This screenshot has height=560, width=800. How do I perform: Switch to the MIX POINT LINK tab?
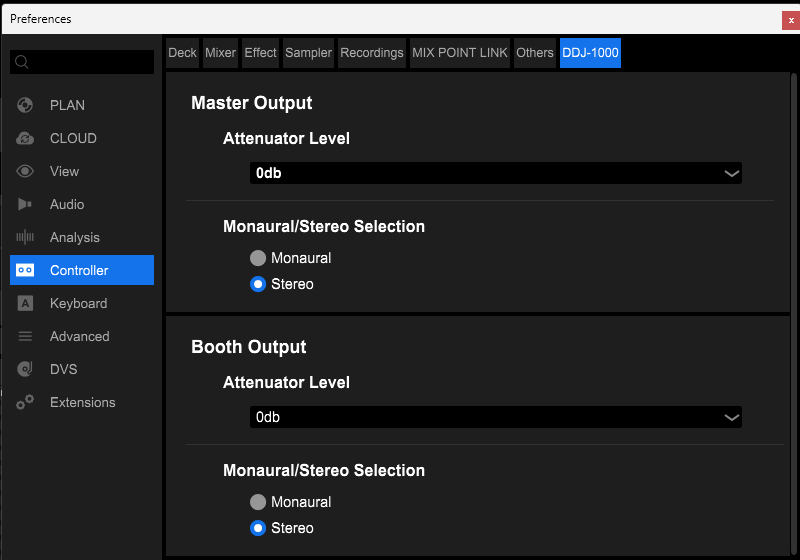click(x=460, y=53)
